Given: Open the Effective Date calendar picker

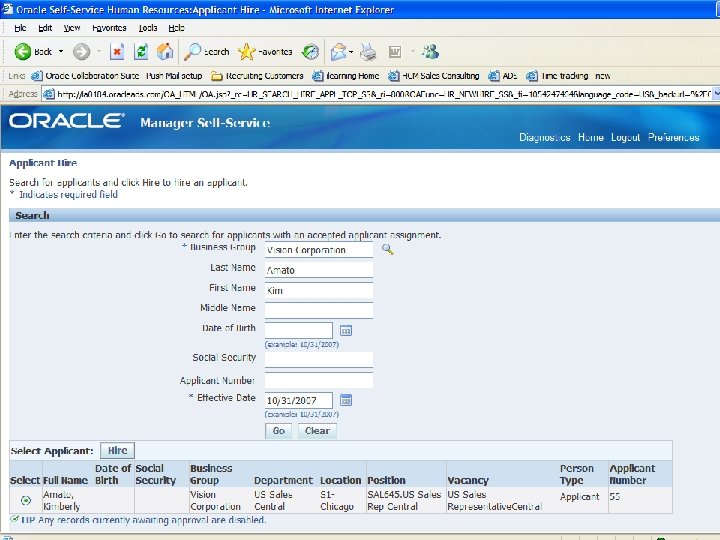Looking at the screenshot, I should (346, 400).
